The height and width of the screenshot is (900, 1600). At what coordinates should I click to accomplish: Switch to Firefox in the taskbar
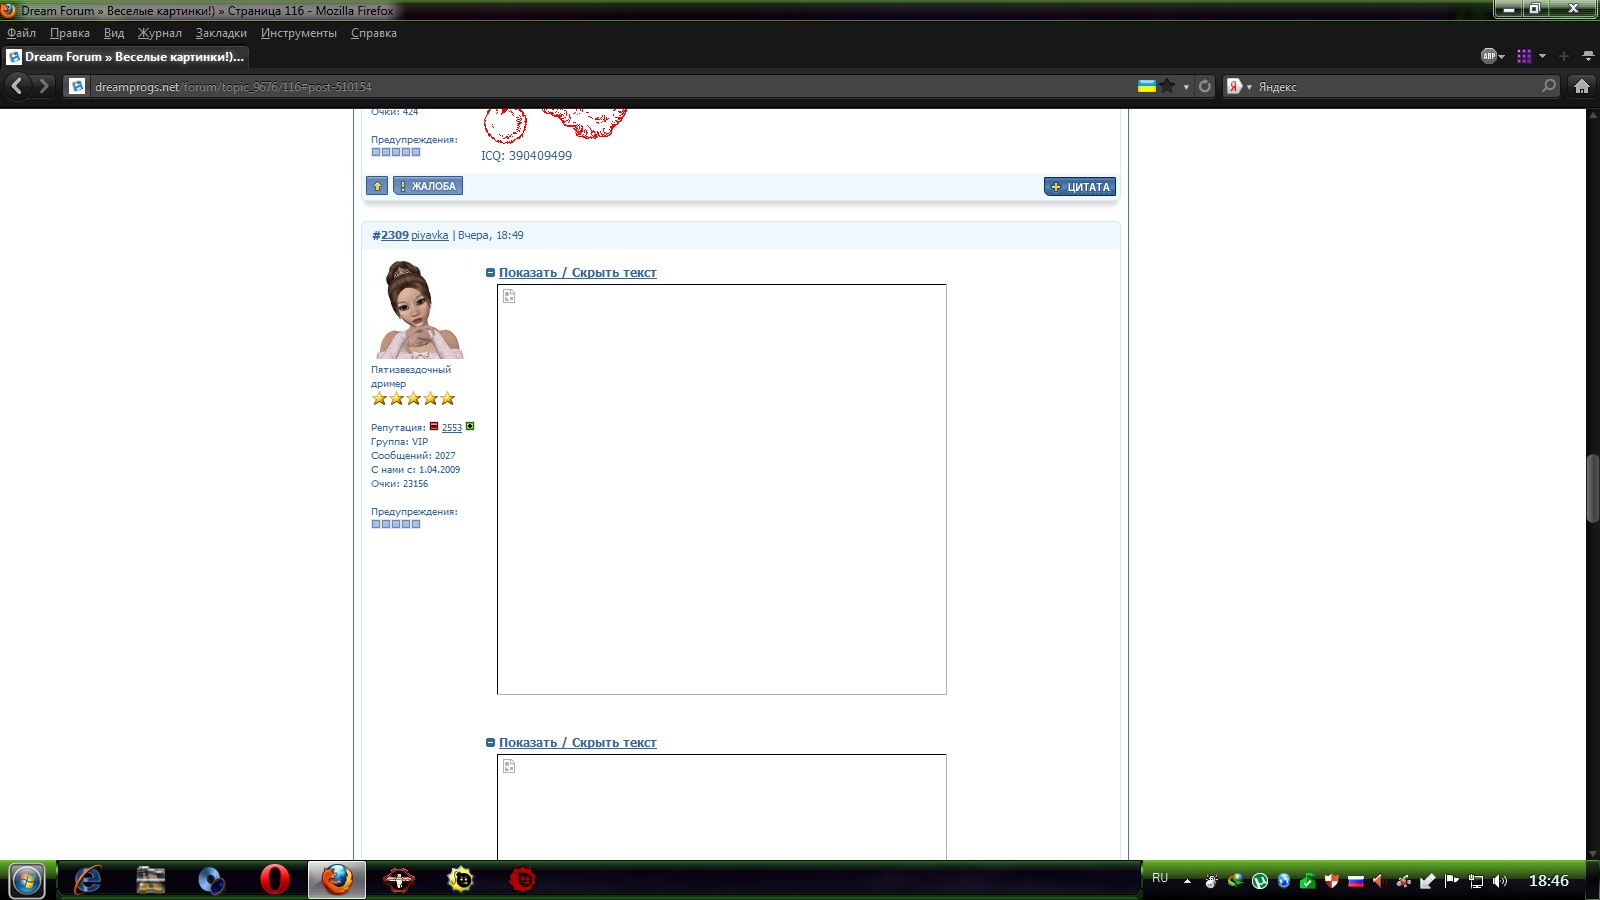pyautogui.click(x=337, y=880)
